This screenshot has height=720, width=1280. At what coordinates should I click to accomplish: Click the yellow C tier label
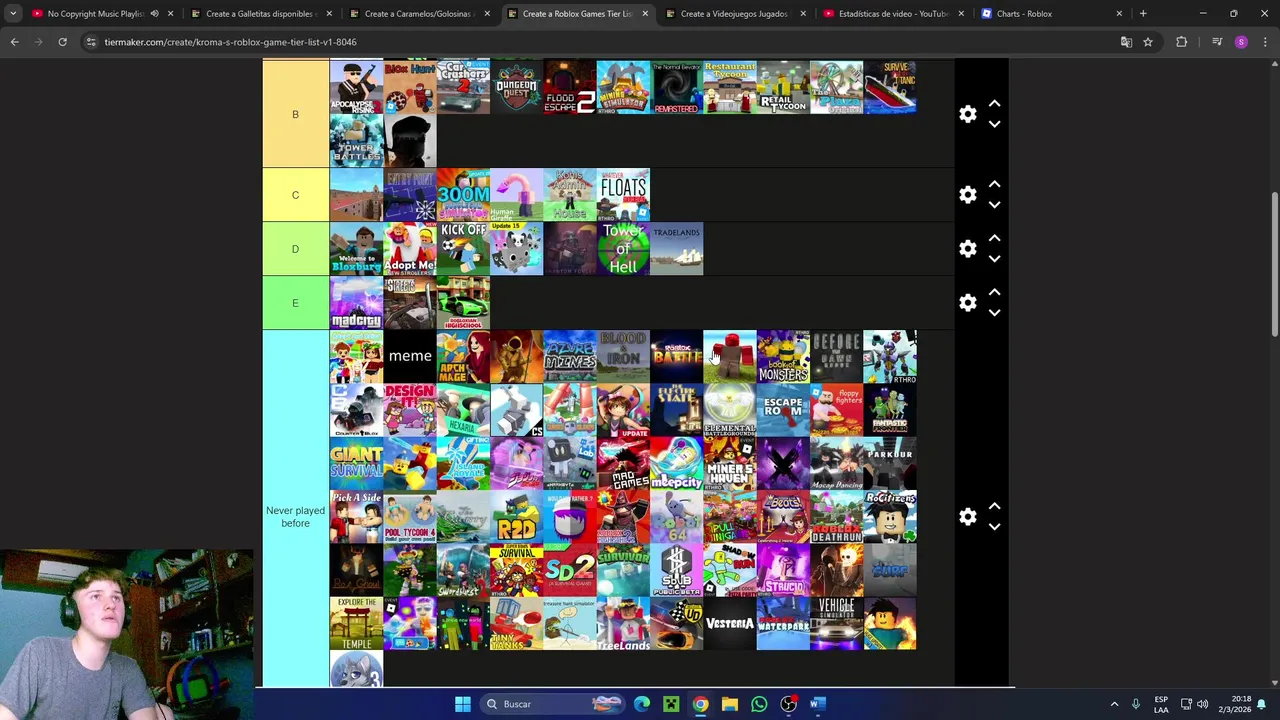(295, 195)
